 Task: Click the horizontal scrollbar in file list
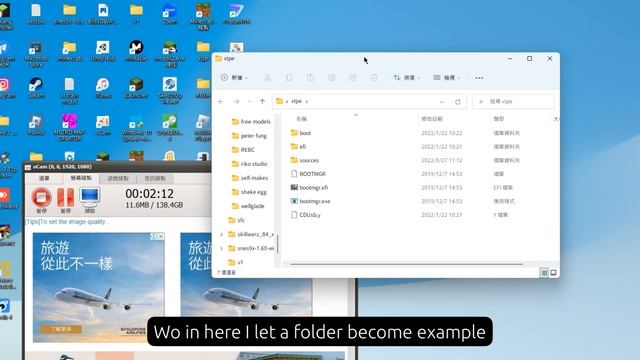pos(406,264)
